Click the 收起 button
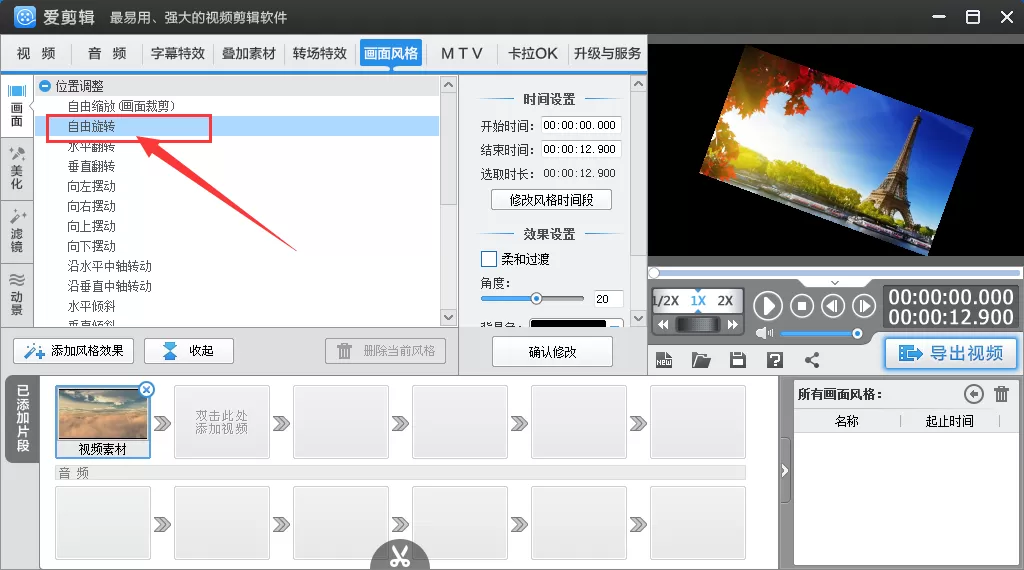 189,351
